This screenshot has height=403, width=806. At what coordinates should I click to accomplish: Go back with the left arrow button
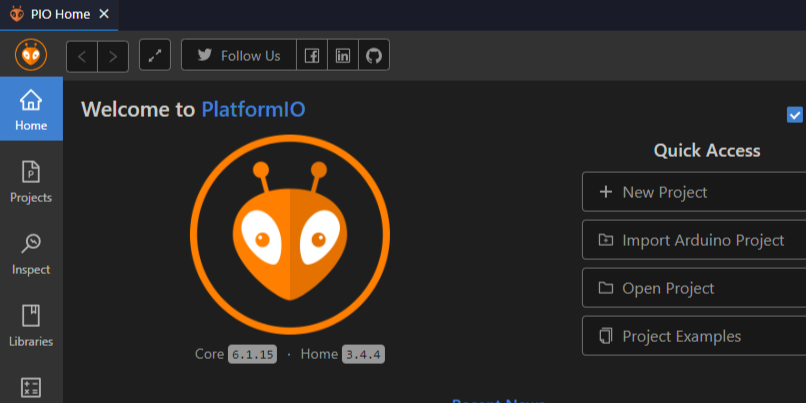coord(82,57)
